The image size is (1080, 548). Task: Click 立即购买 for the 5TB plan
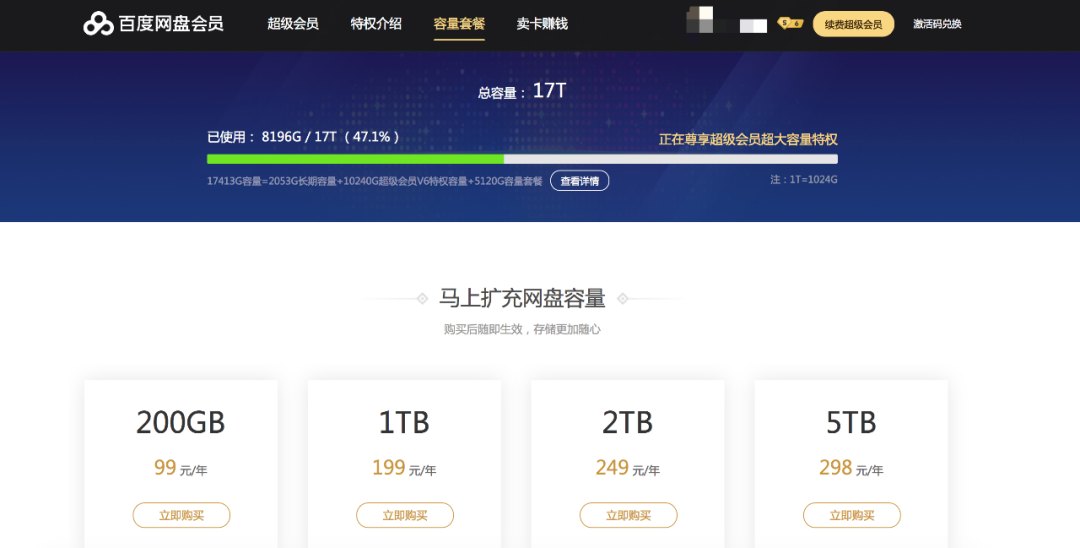click(x=852, y=515)
